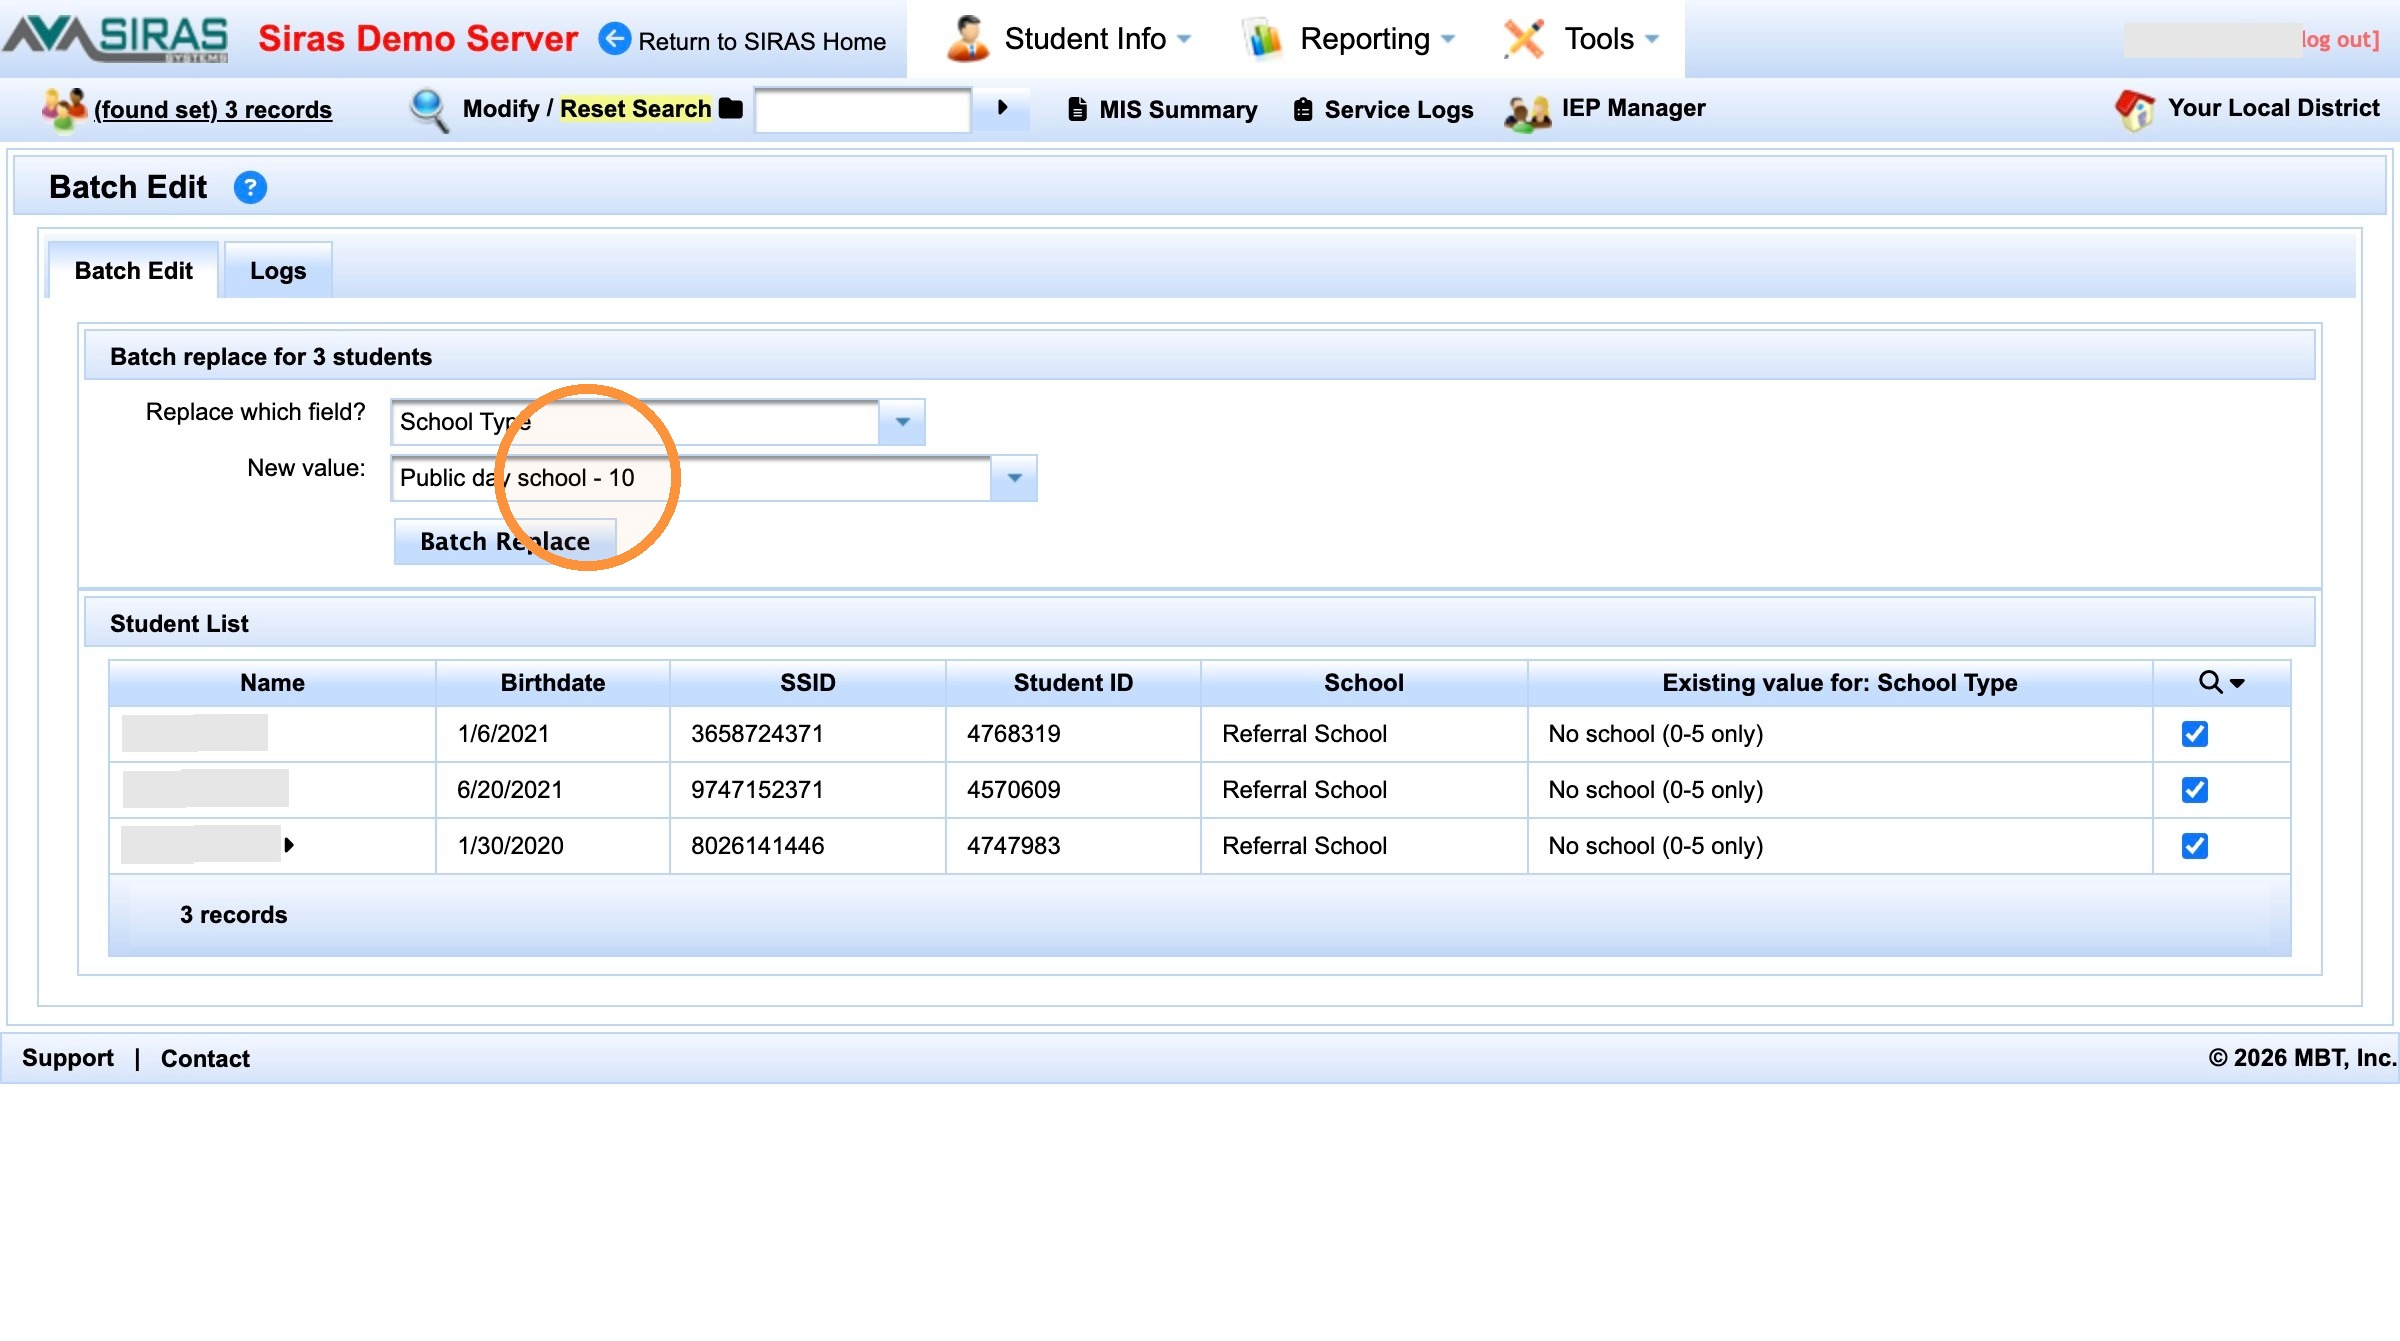The width and height of the screenshot is (2400, 1341).
Task: Click the log out link
Action: point(2340,39)
